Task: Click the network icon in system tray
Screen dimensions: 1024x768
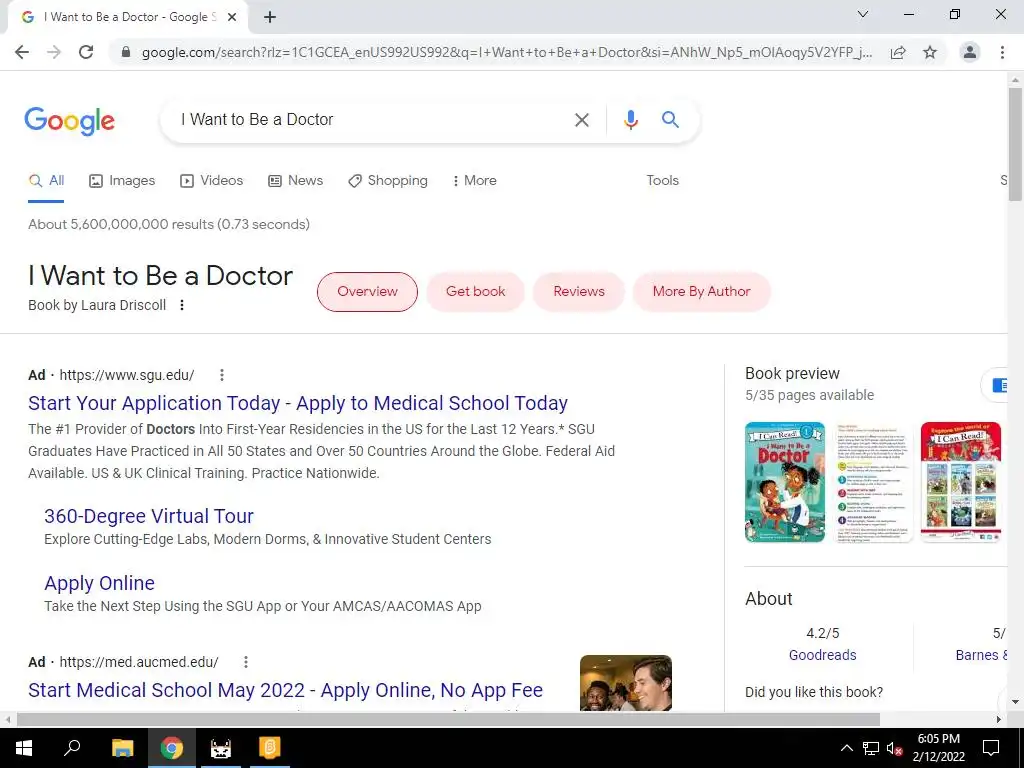Action: point(871,748)
